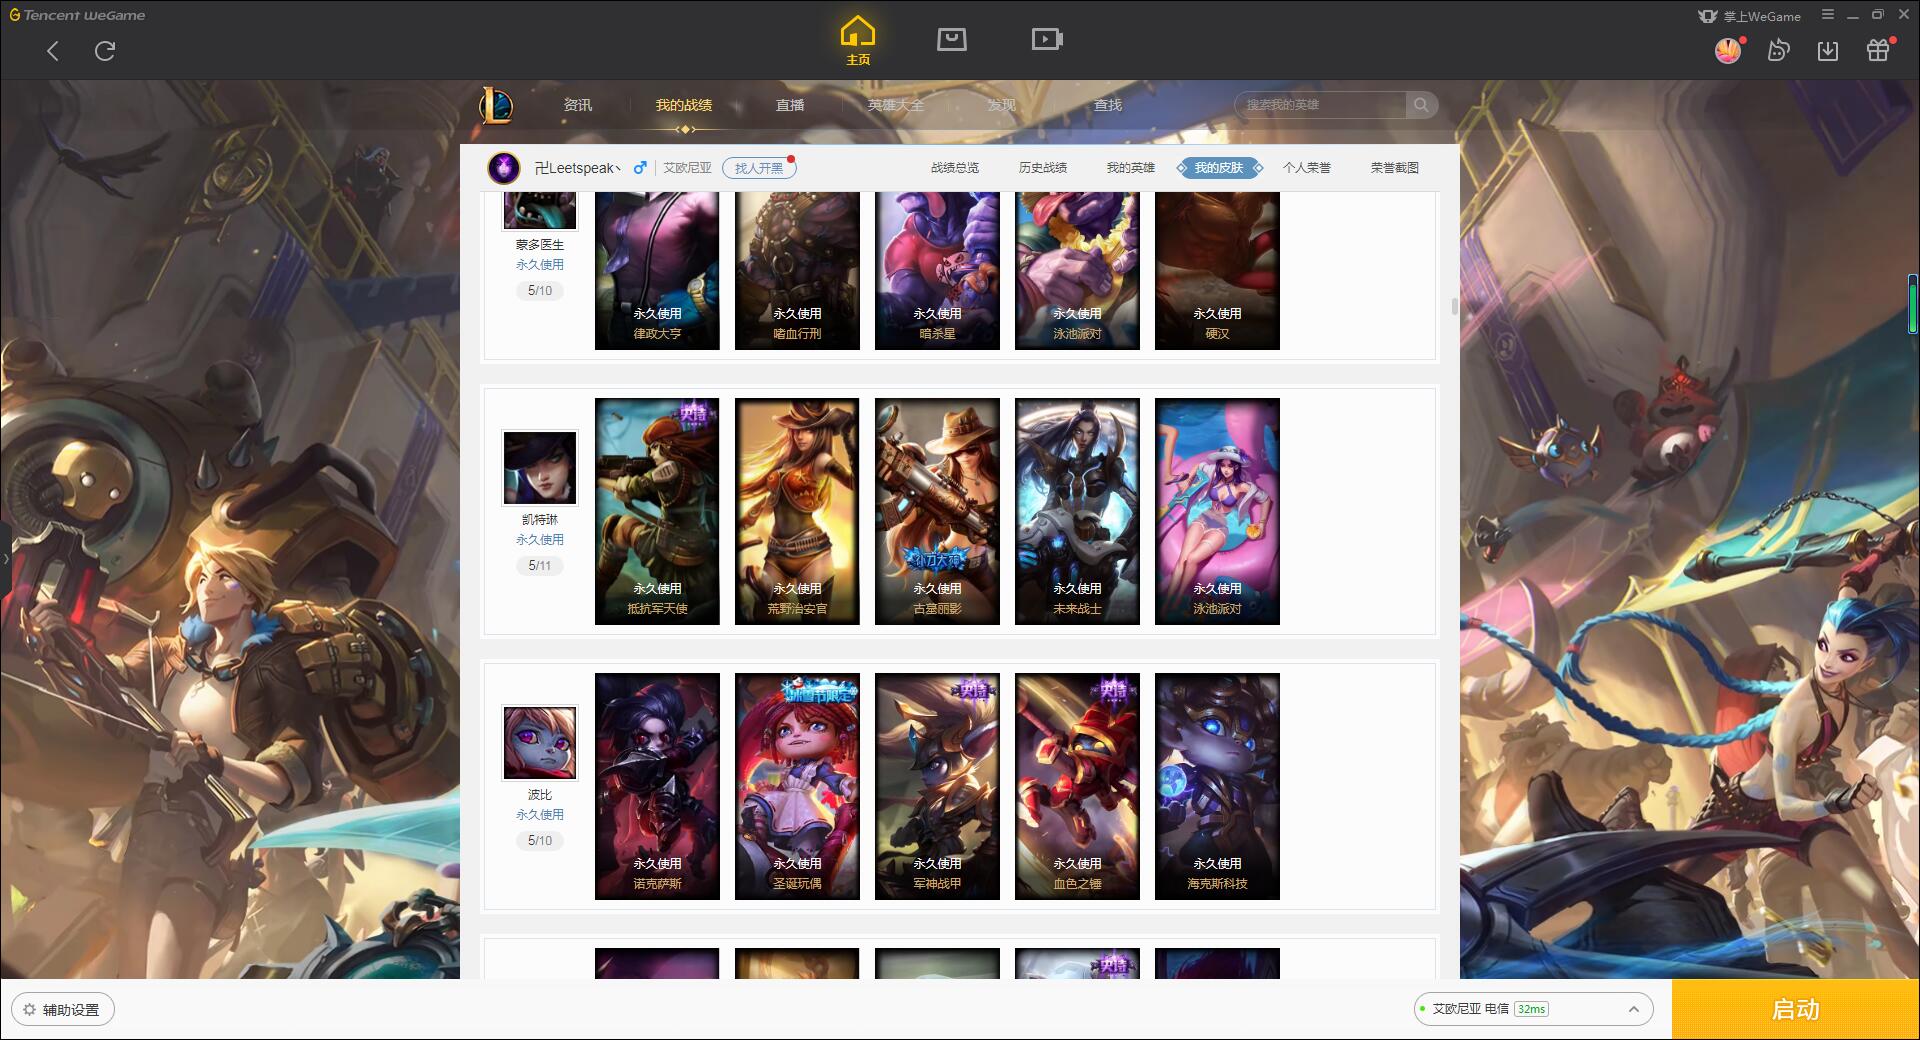Open the 嗜血行刑 skin card

click(x=797, y=271)
